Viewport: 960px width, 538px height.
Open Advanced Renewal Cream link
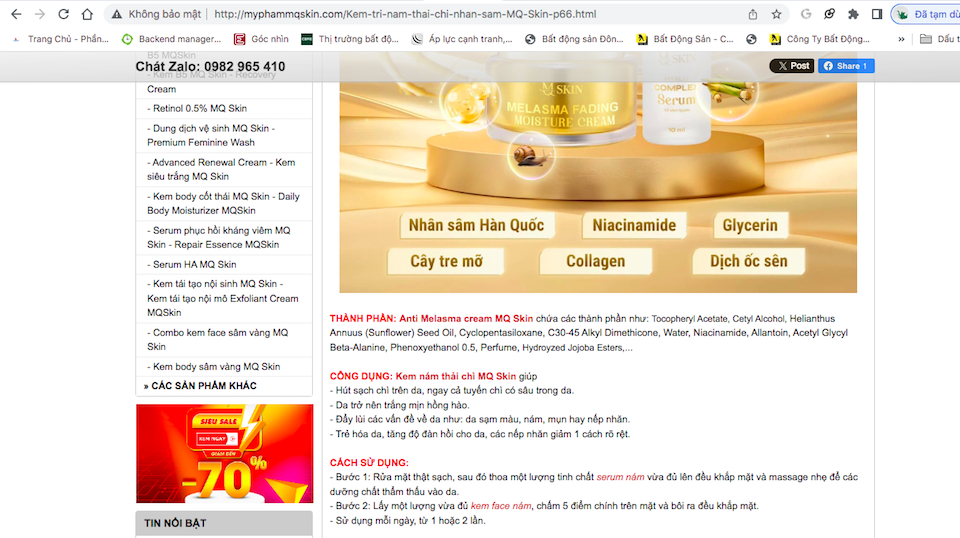[x=221, y=170]
